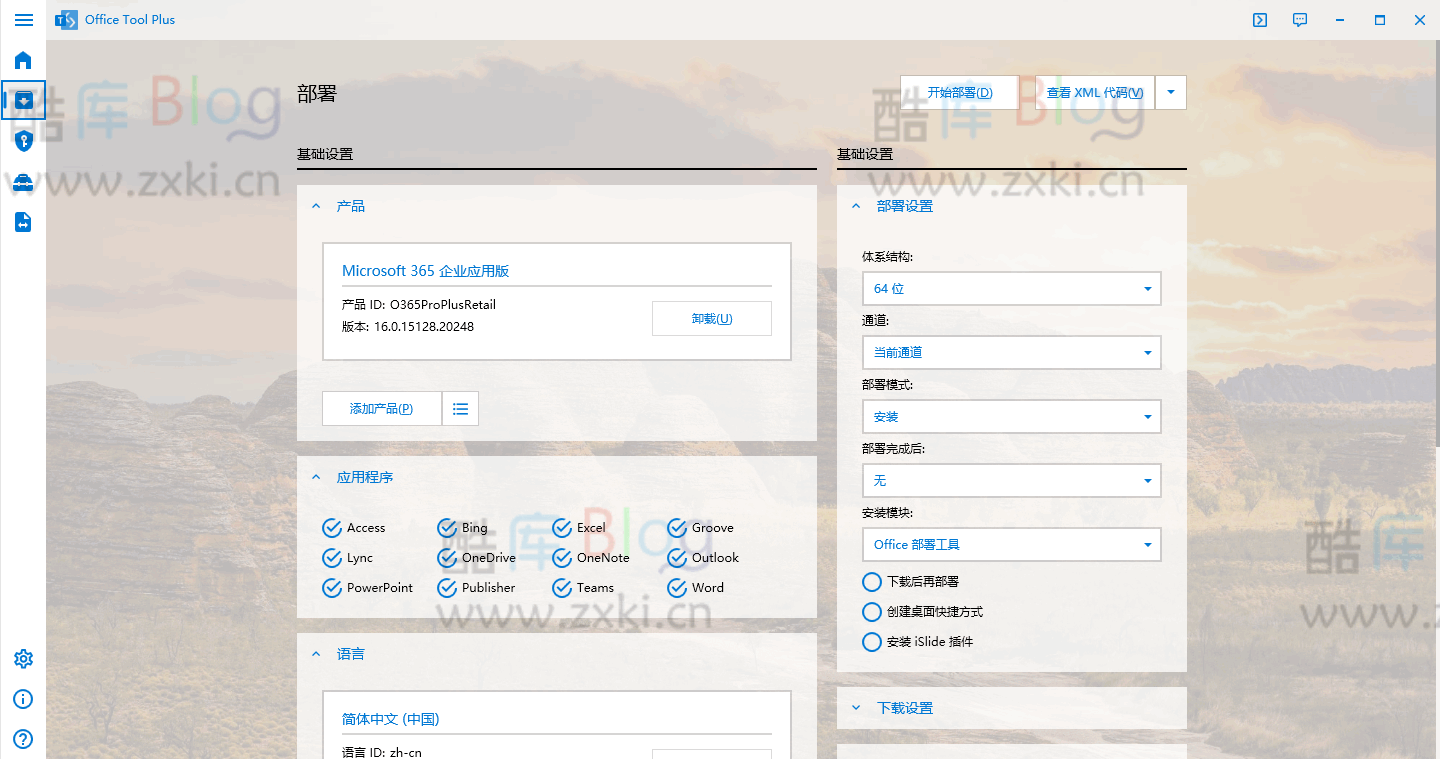Select the Deploy icon in the sidebar
1440x759 pixels.
click(x=23, y=100)
